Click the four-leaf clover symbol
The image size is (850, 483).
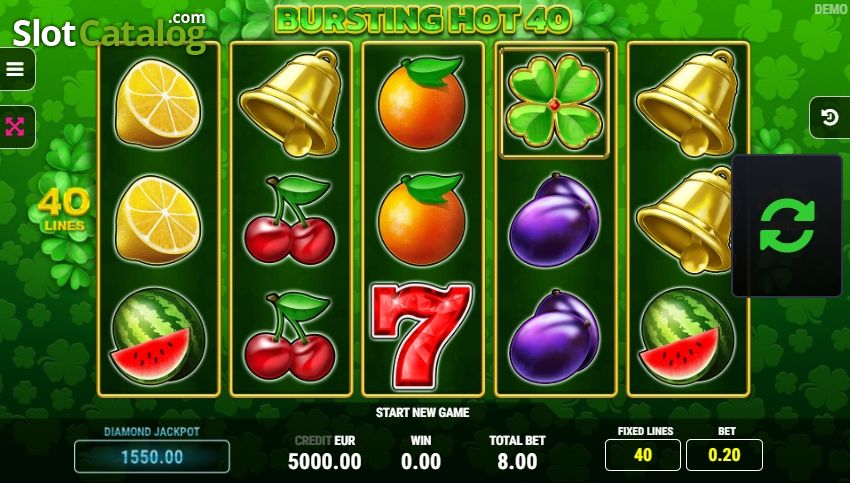[555, 103]
